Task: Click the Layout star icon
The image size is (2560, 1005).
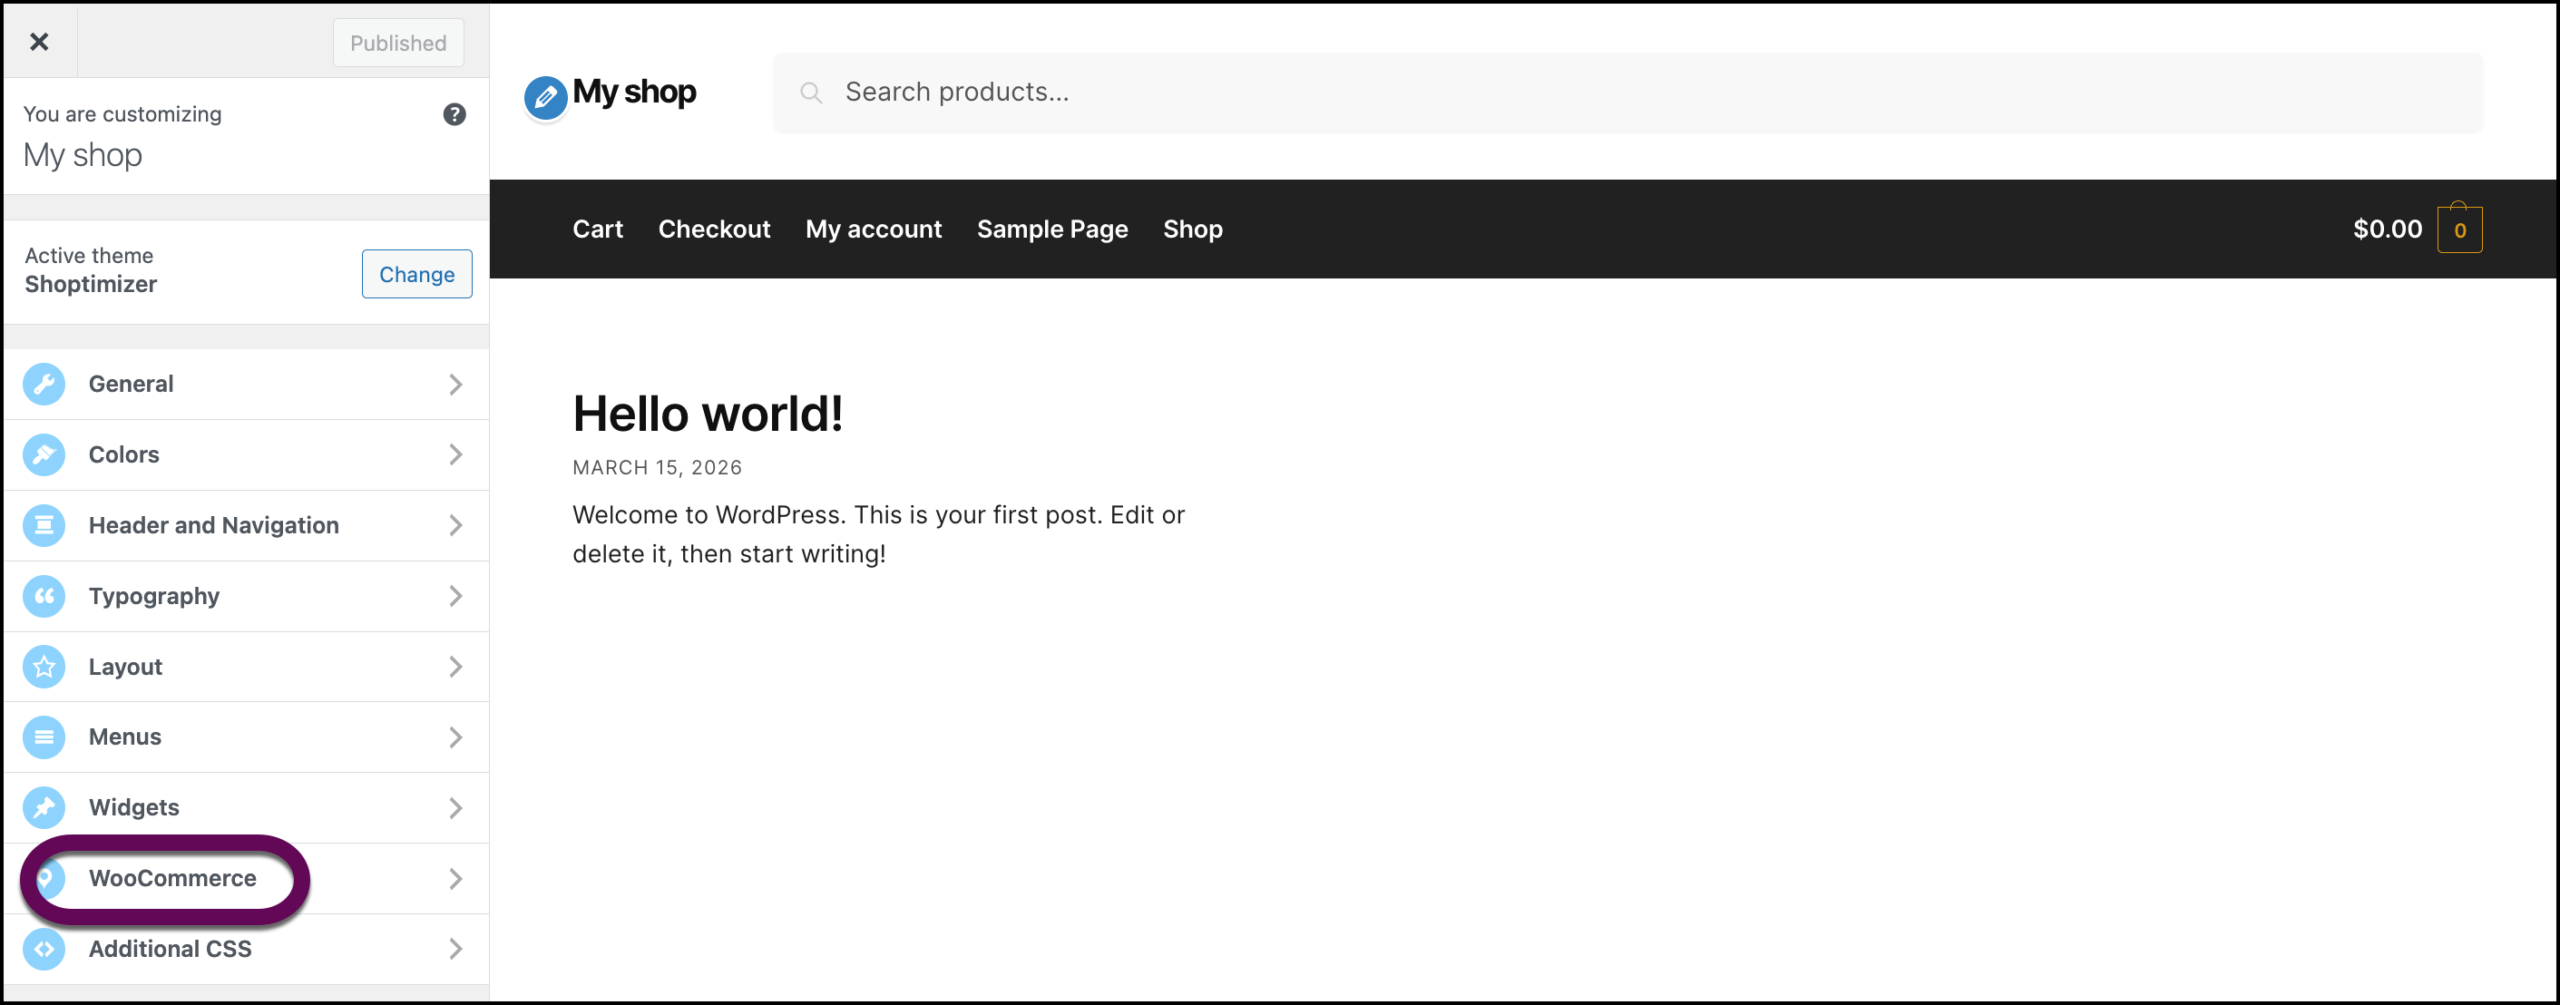Action: point(44,666)
